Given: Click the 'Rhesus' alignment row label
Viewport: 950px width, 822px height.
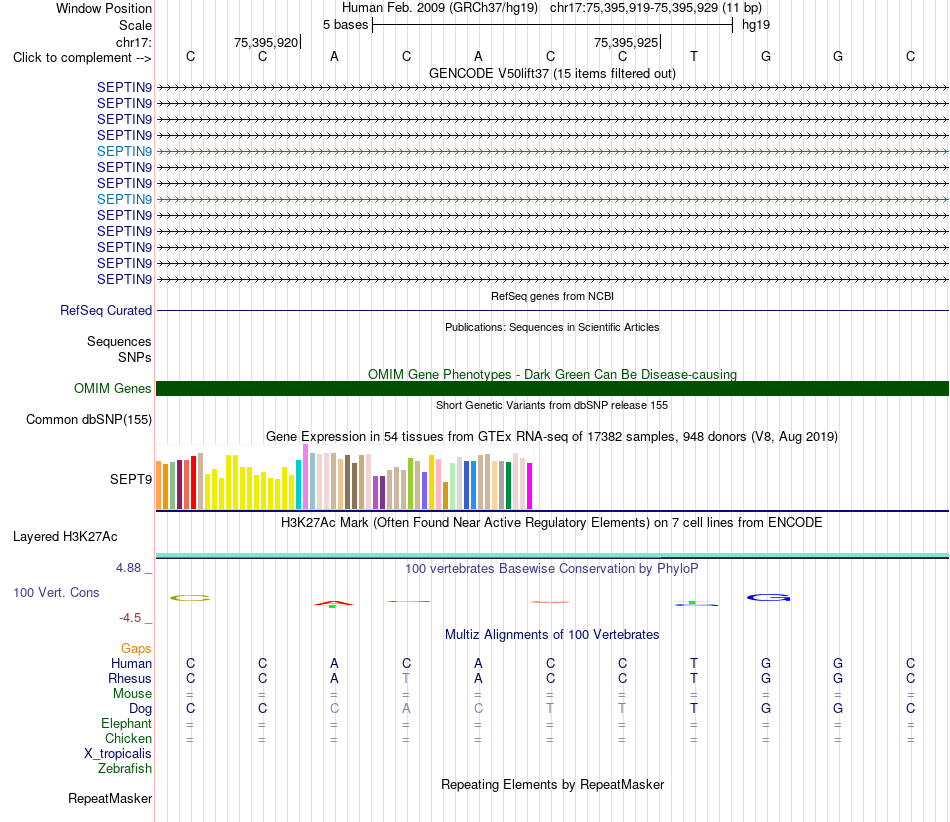Looking at the screenshot, I should pyautogui.click(x=130, y=678).
